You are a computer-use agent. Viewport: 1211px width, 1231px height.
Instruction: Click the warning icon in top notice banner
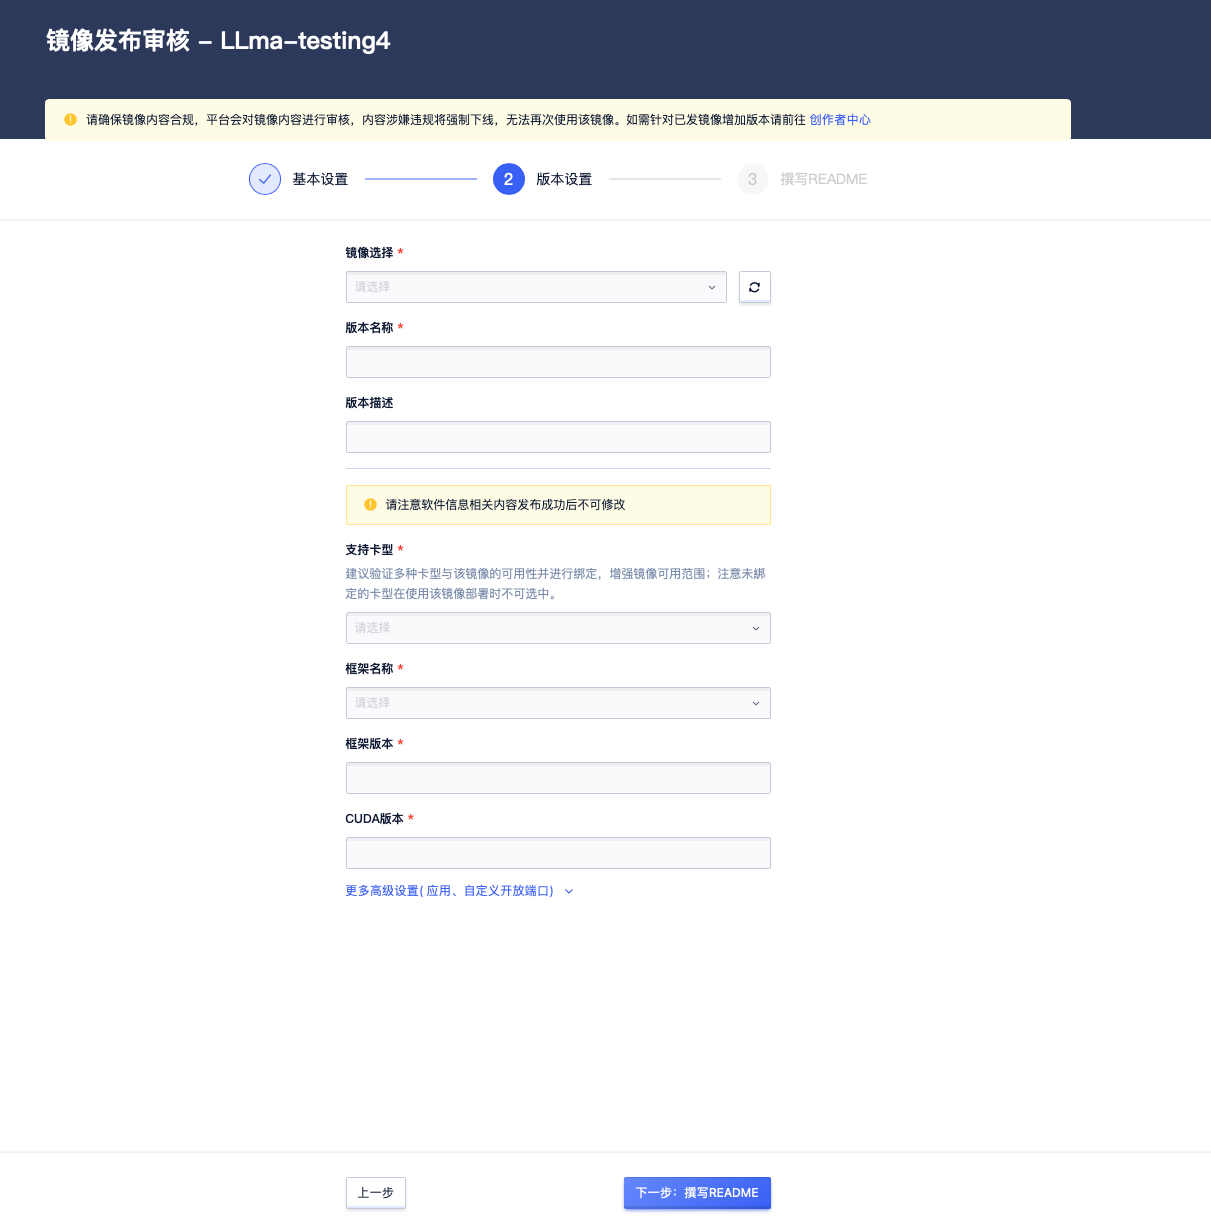(70, 119)
